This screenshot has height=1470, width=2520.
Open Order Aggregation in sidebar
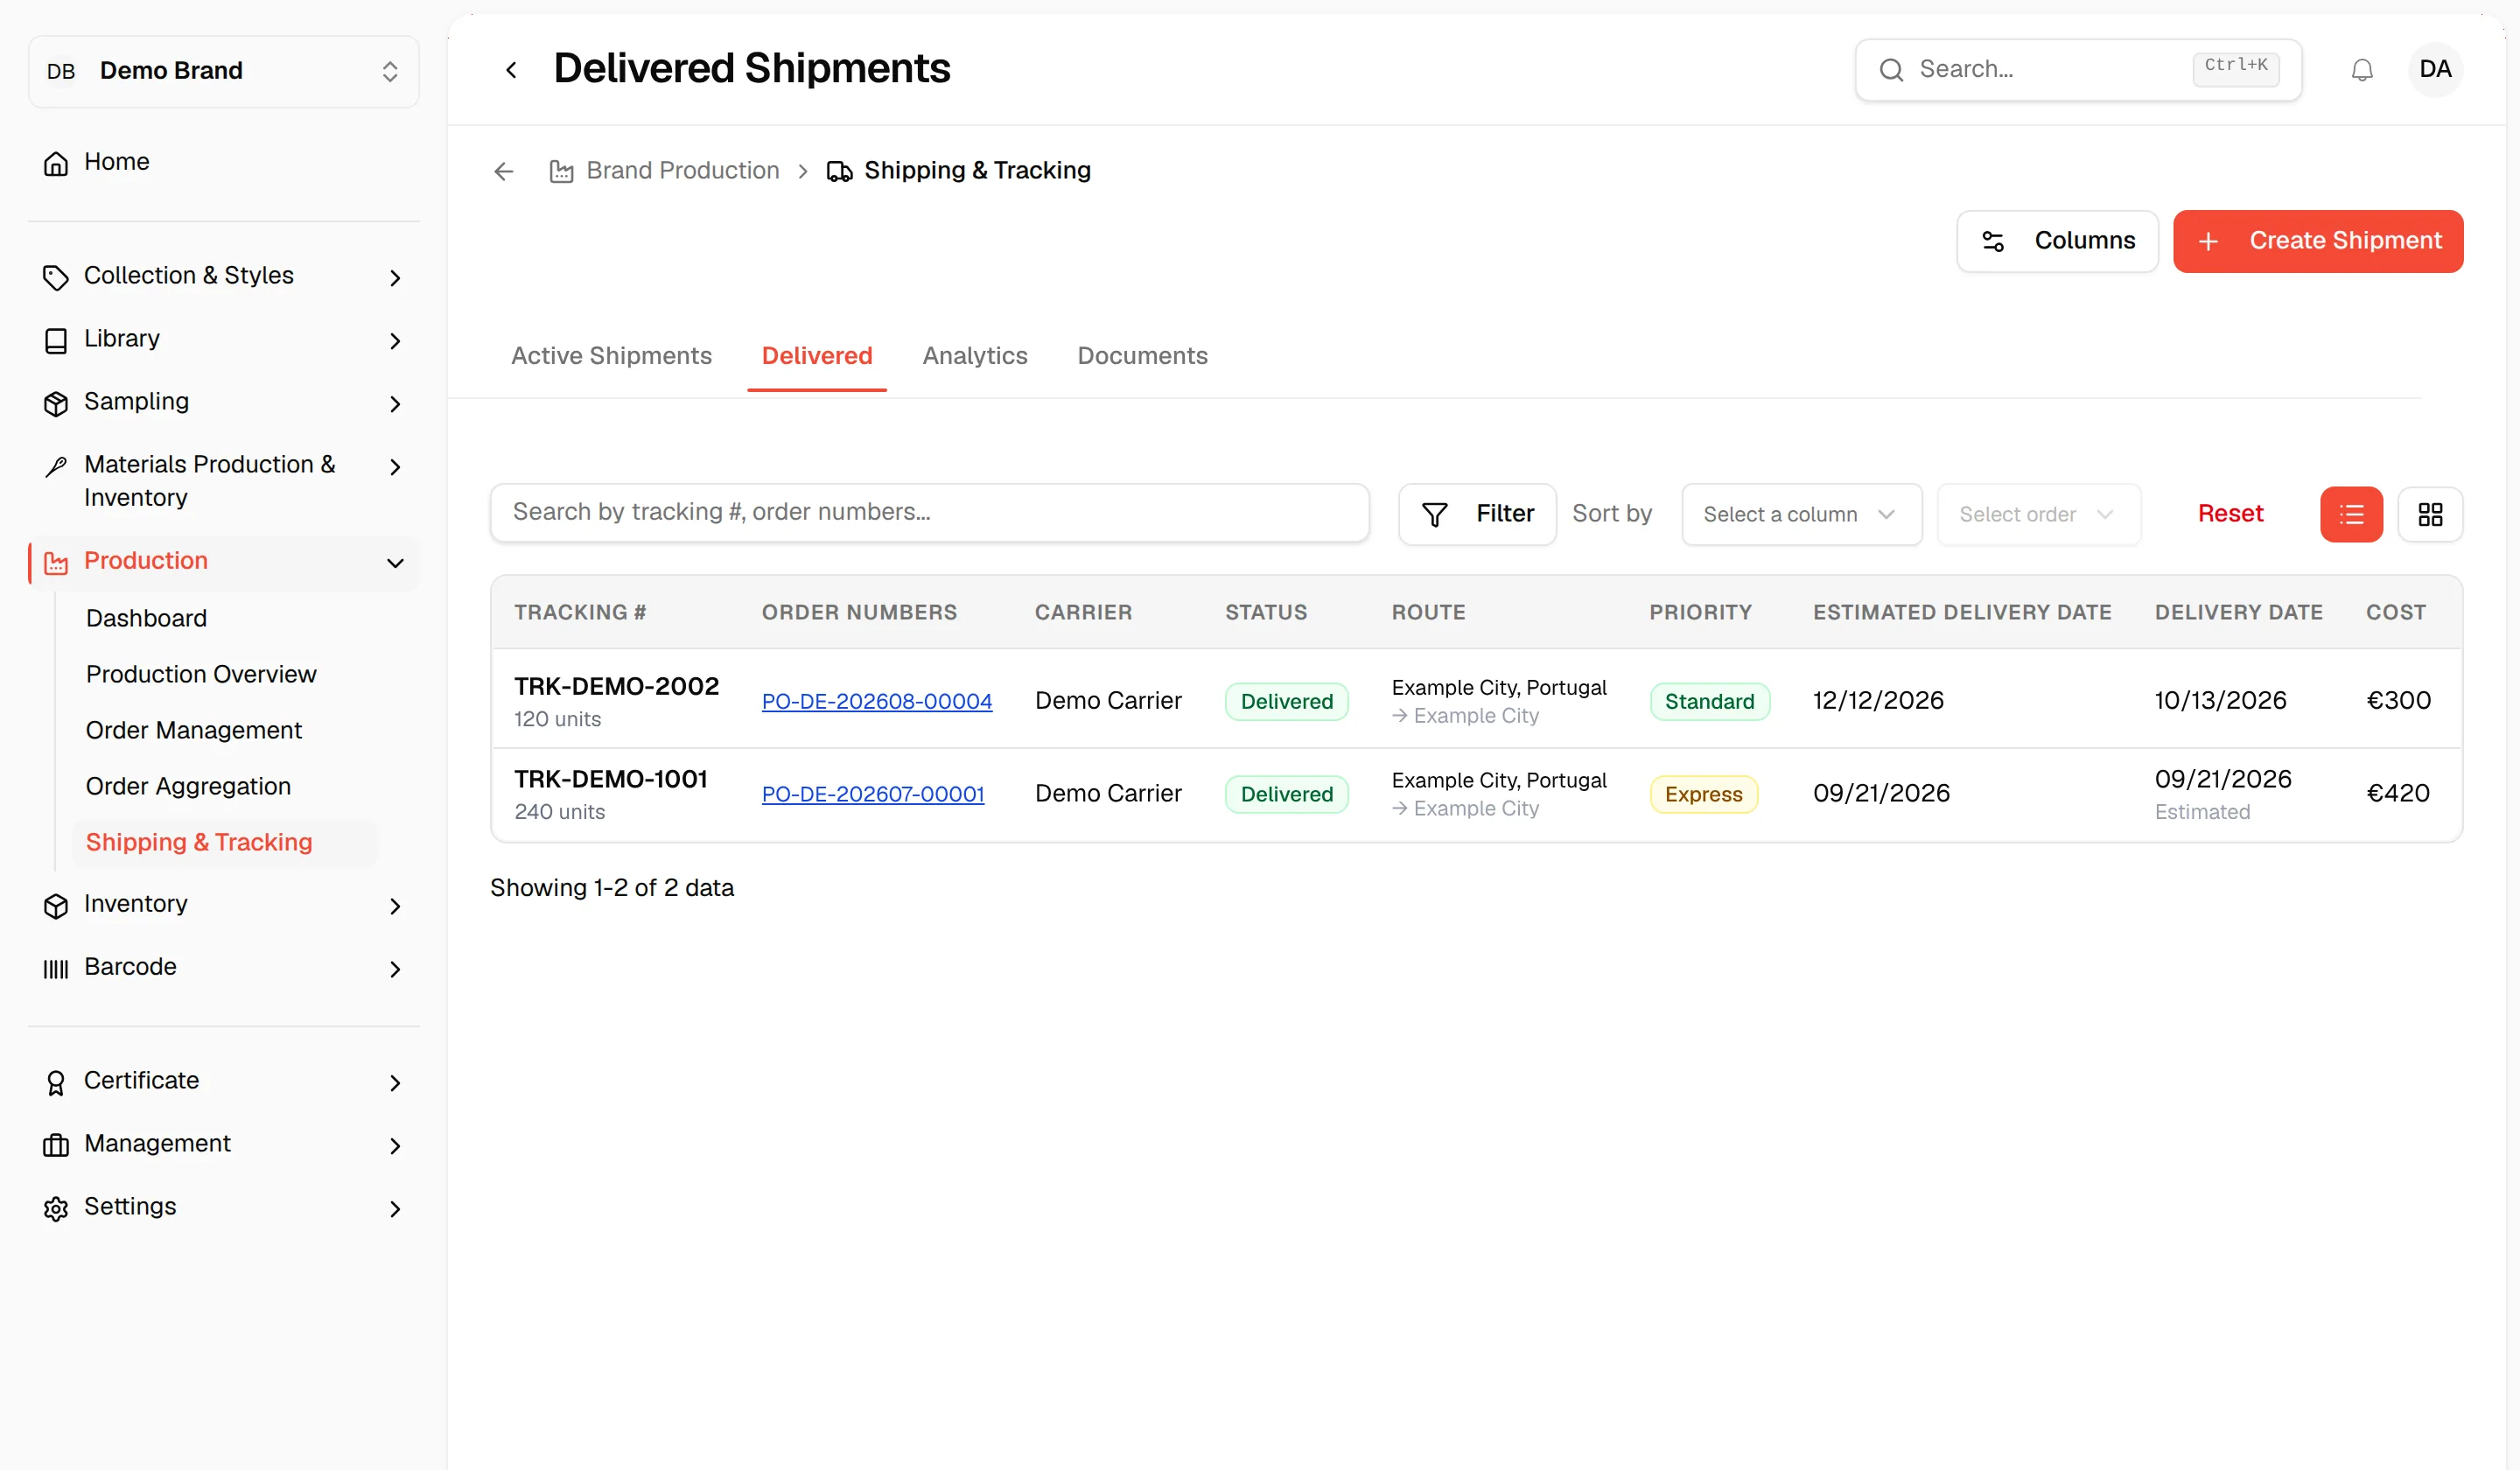click(x=188, y=786)
